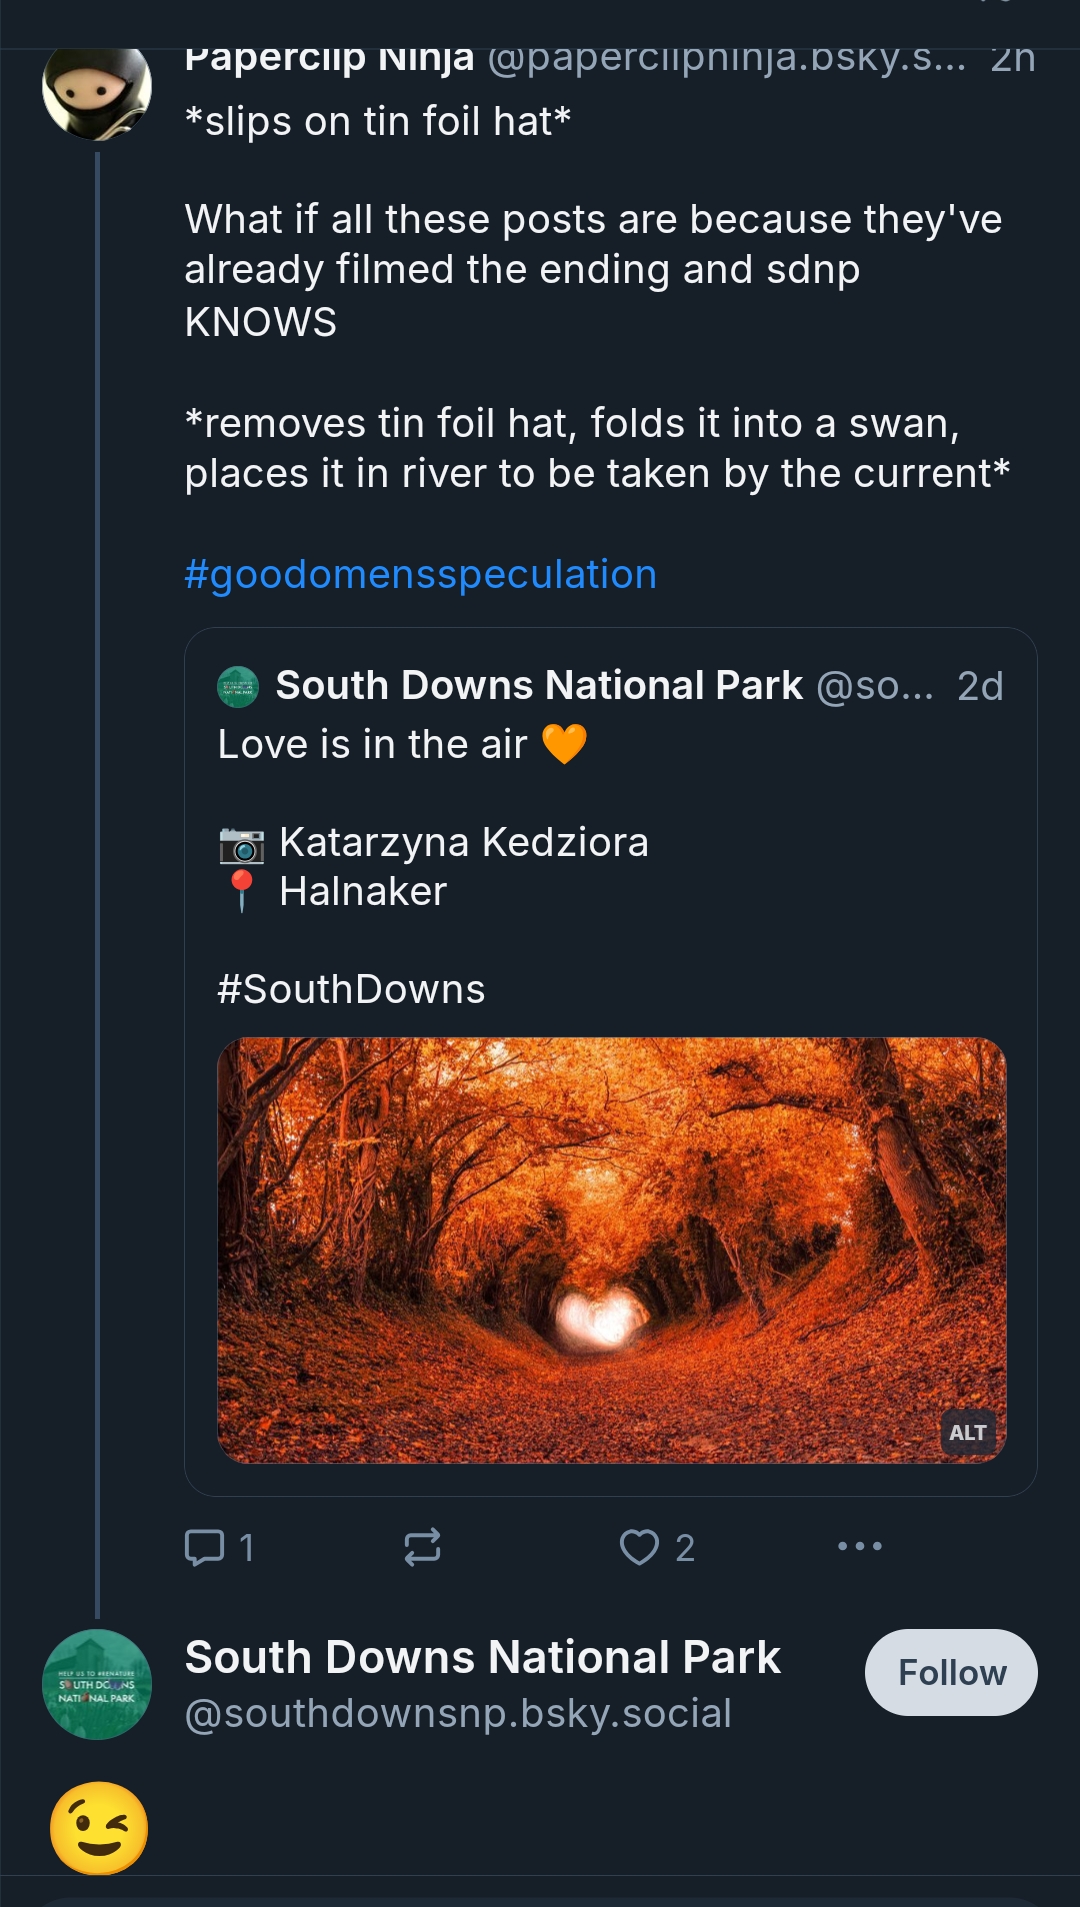
Task: Tap the winking face emoji reply
Action: point(99,1828)
